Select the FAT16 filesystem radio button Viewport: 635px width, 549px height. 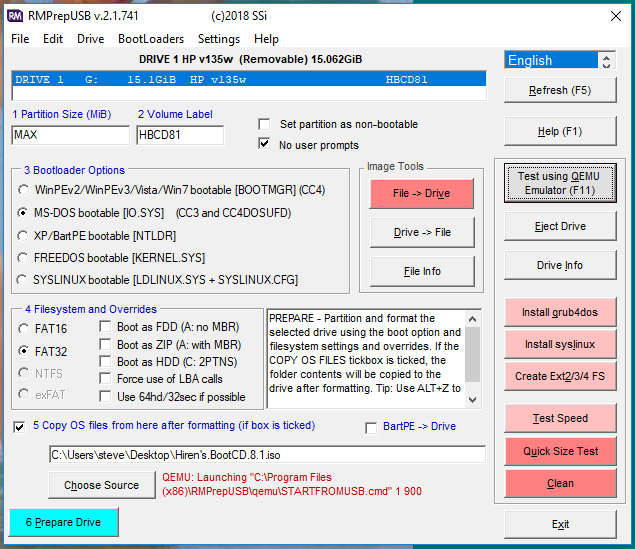tap(23, 329)
